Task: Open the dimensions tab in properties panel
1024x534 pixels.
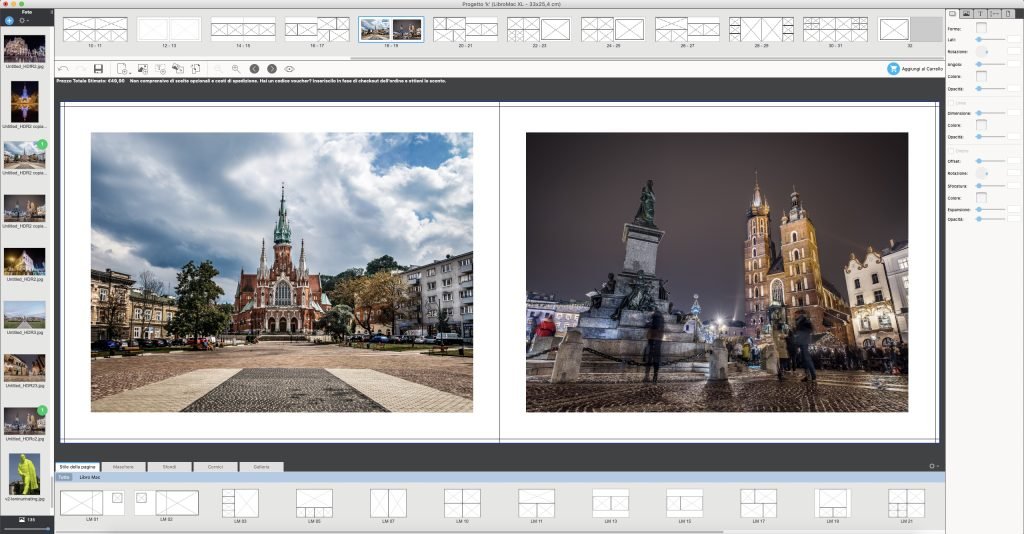Action: 994,14
